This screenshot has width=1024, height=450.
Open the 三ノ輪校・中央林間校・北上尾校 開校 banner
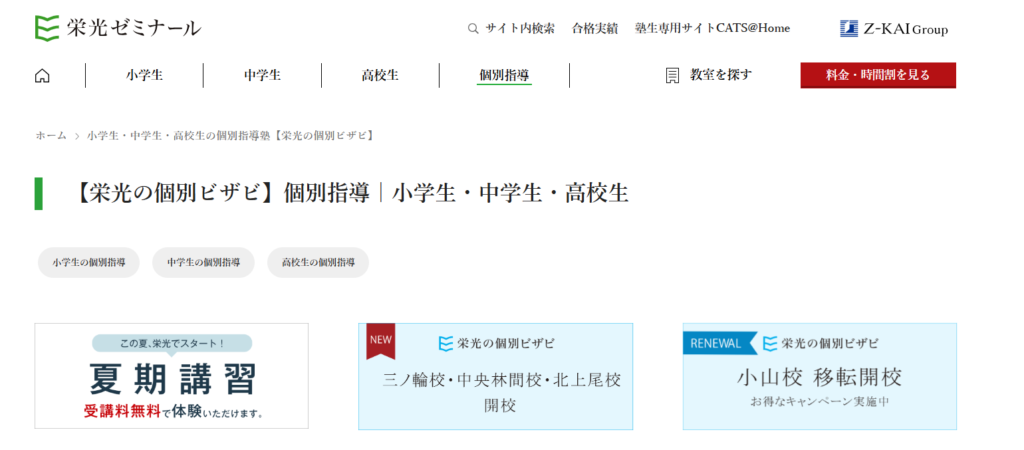click(x=496, y=376)
